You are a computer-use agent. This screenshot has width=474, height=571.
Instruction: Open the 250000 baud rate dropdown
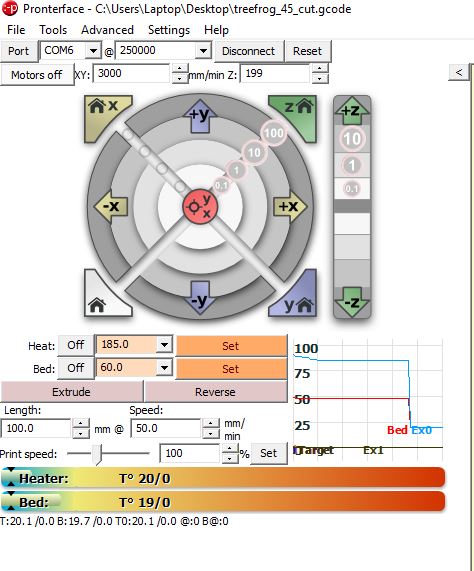(204, 51)
